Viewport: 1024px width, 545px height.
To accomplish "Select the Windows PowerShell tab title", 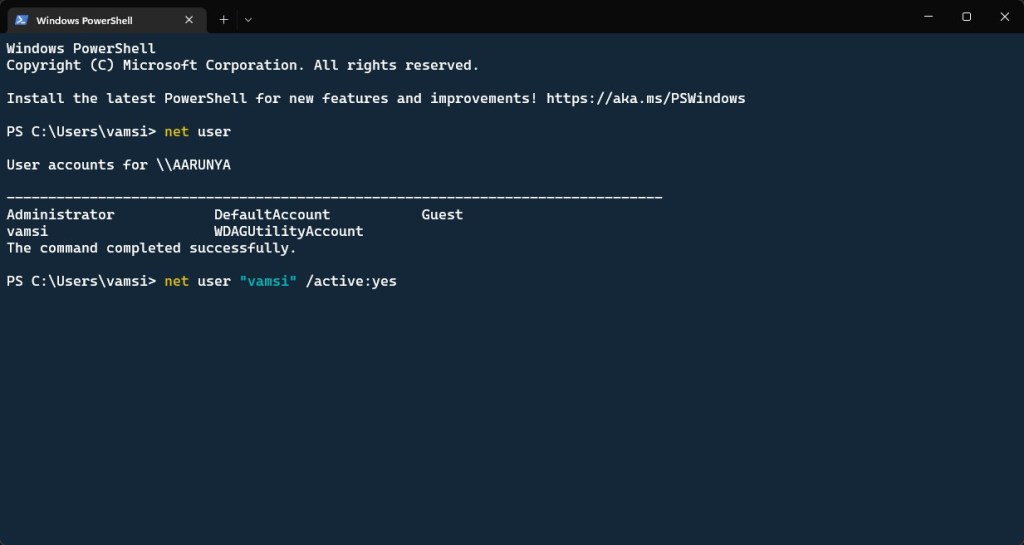I will tap(84, 19).
